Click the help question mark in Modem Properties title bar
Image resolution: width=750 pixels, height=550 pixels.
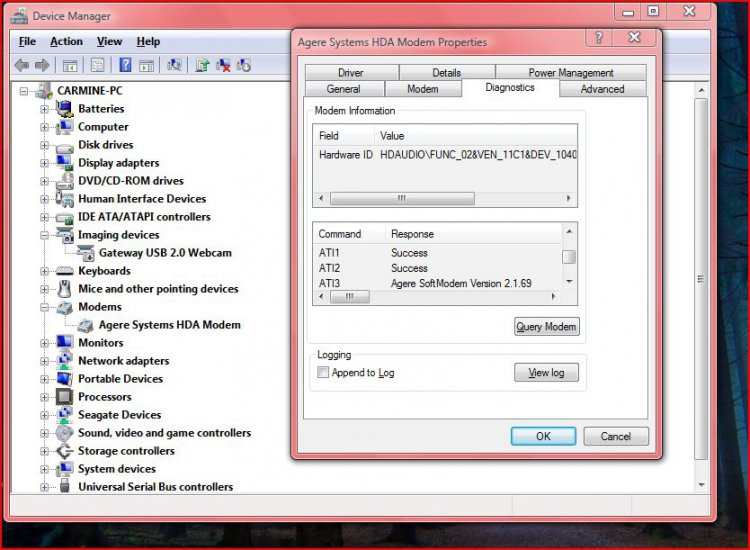coord(599,38)
